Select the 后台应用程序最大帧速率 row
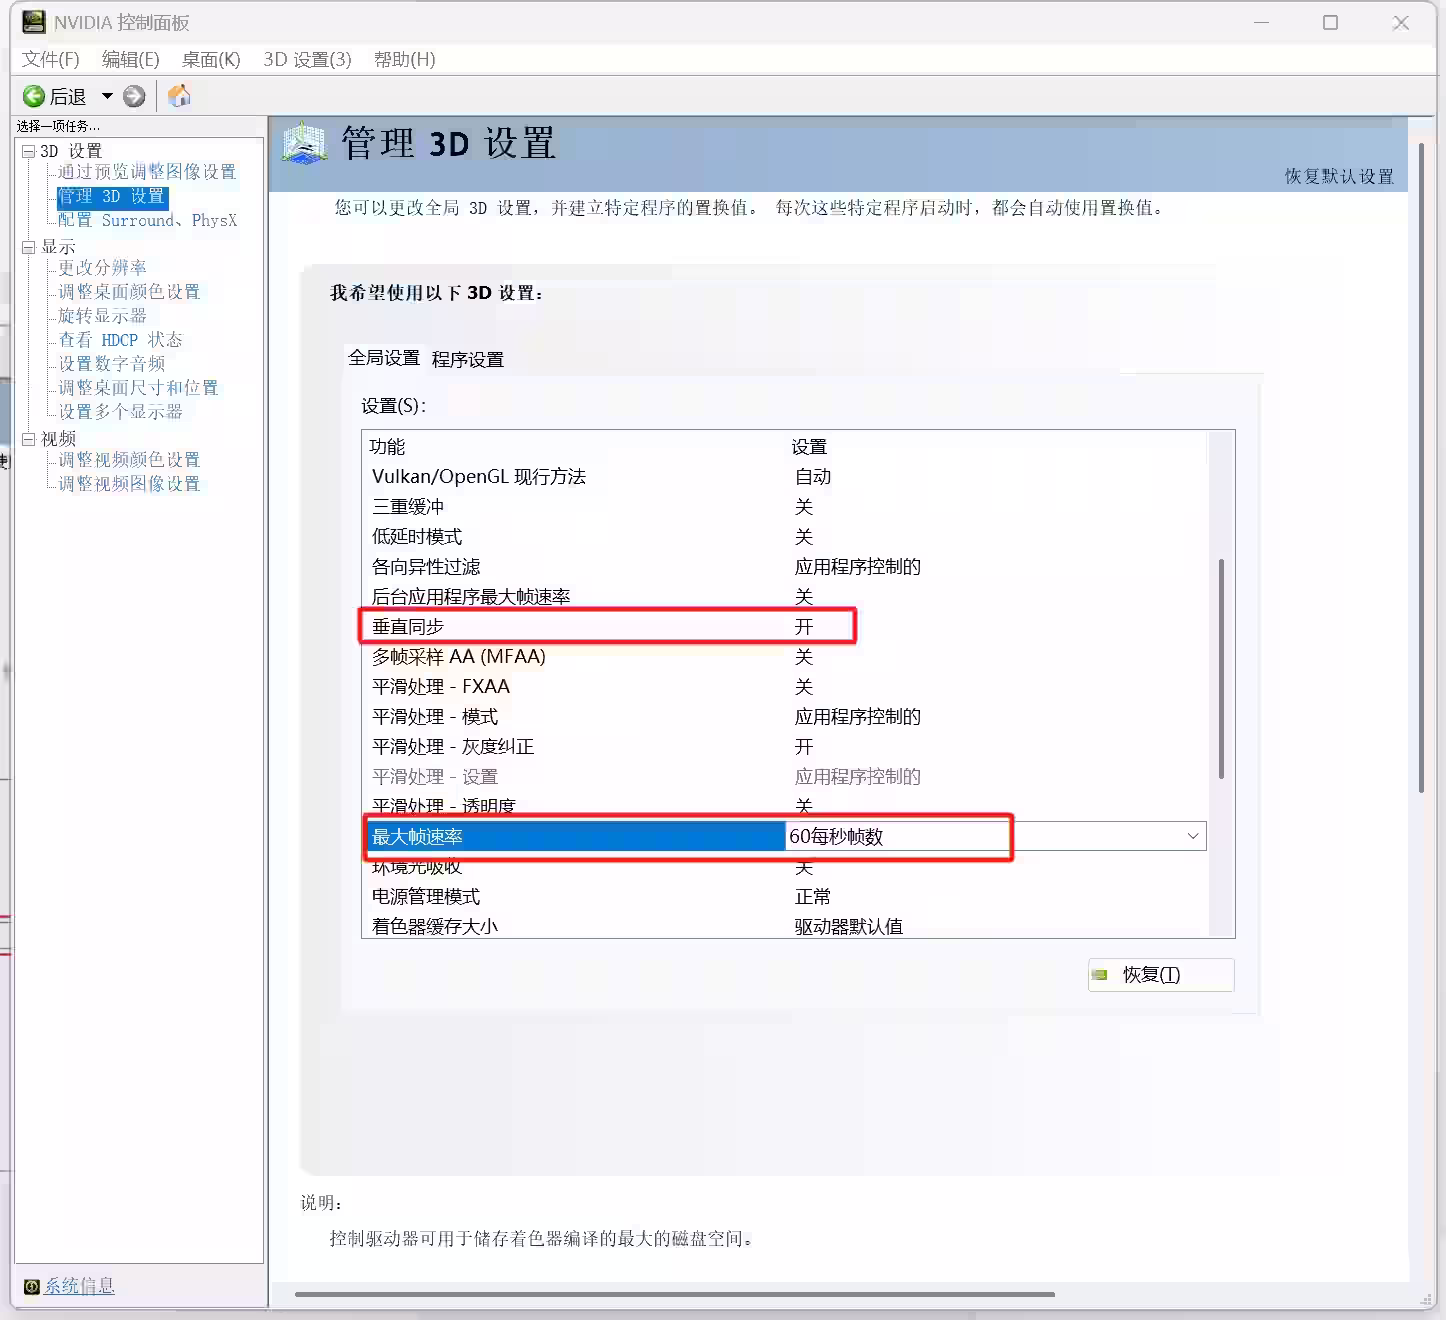This screenshot has height=1320, width=1446. click(785, 597)
